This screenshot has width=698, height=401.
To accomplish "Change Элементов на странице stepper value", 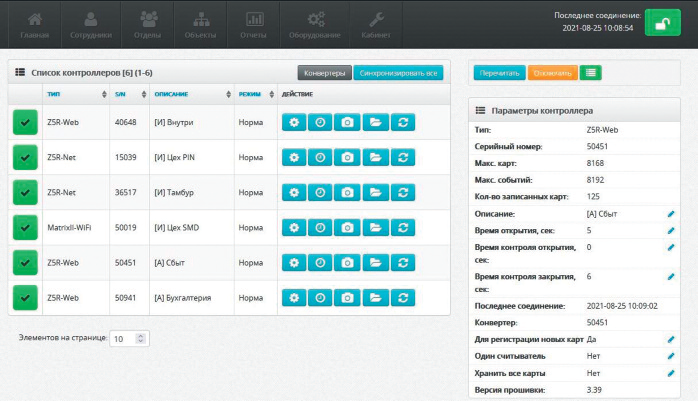I will point(141,338).
